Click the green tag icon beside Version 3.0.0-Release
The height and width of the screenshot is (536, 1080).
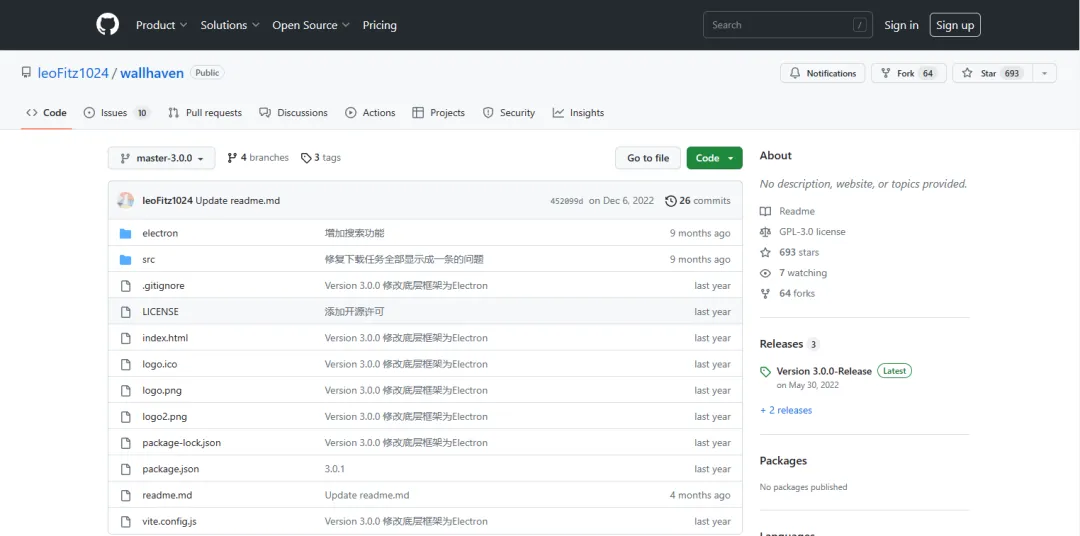(x=765, y=371)
